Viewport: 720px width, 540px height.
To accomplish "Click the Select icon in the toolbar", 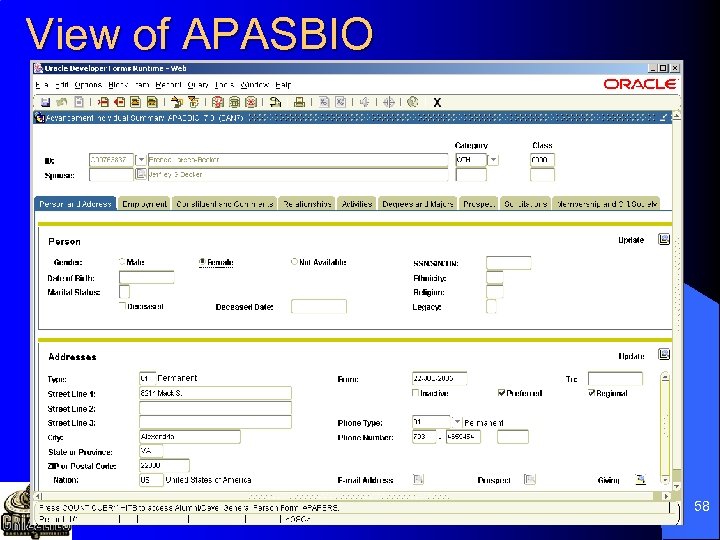I will (x=79, y=102).
